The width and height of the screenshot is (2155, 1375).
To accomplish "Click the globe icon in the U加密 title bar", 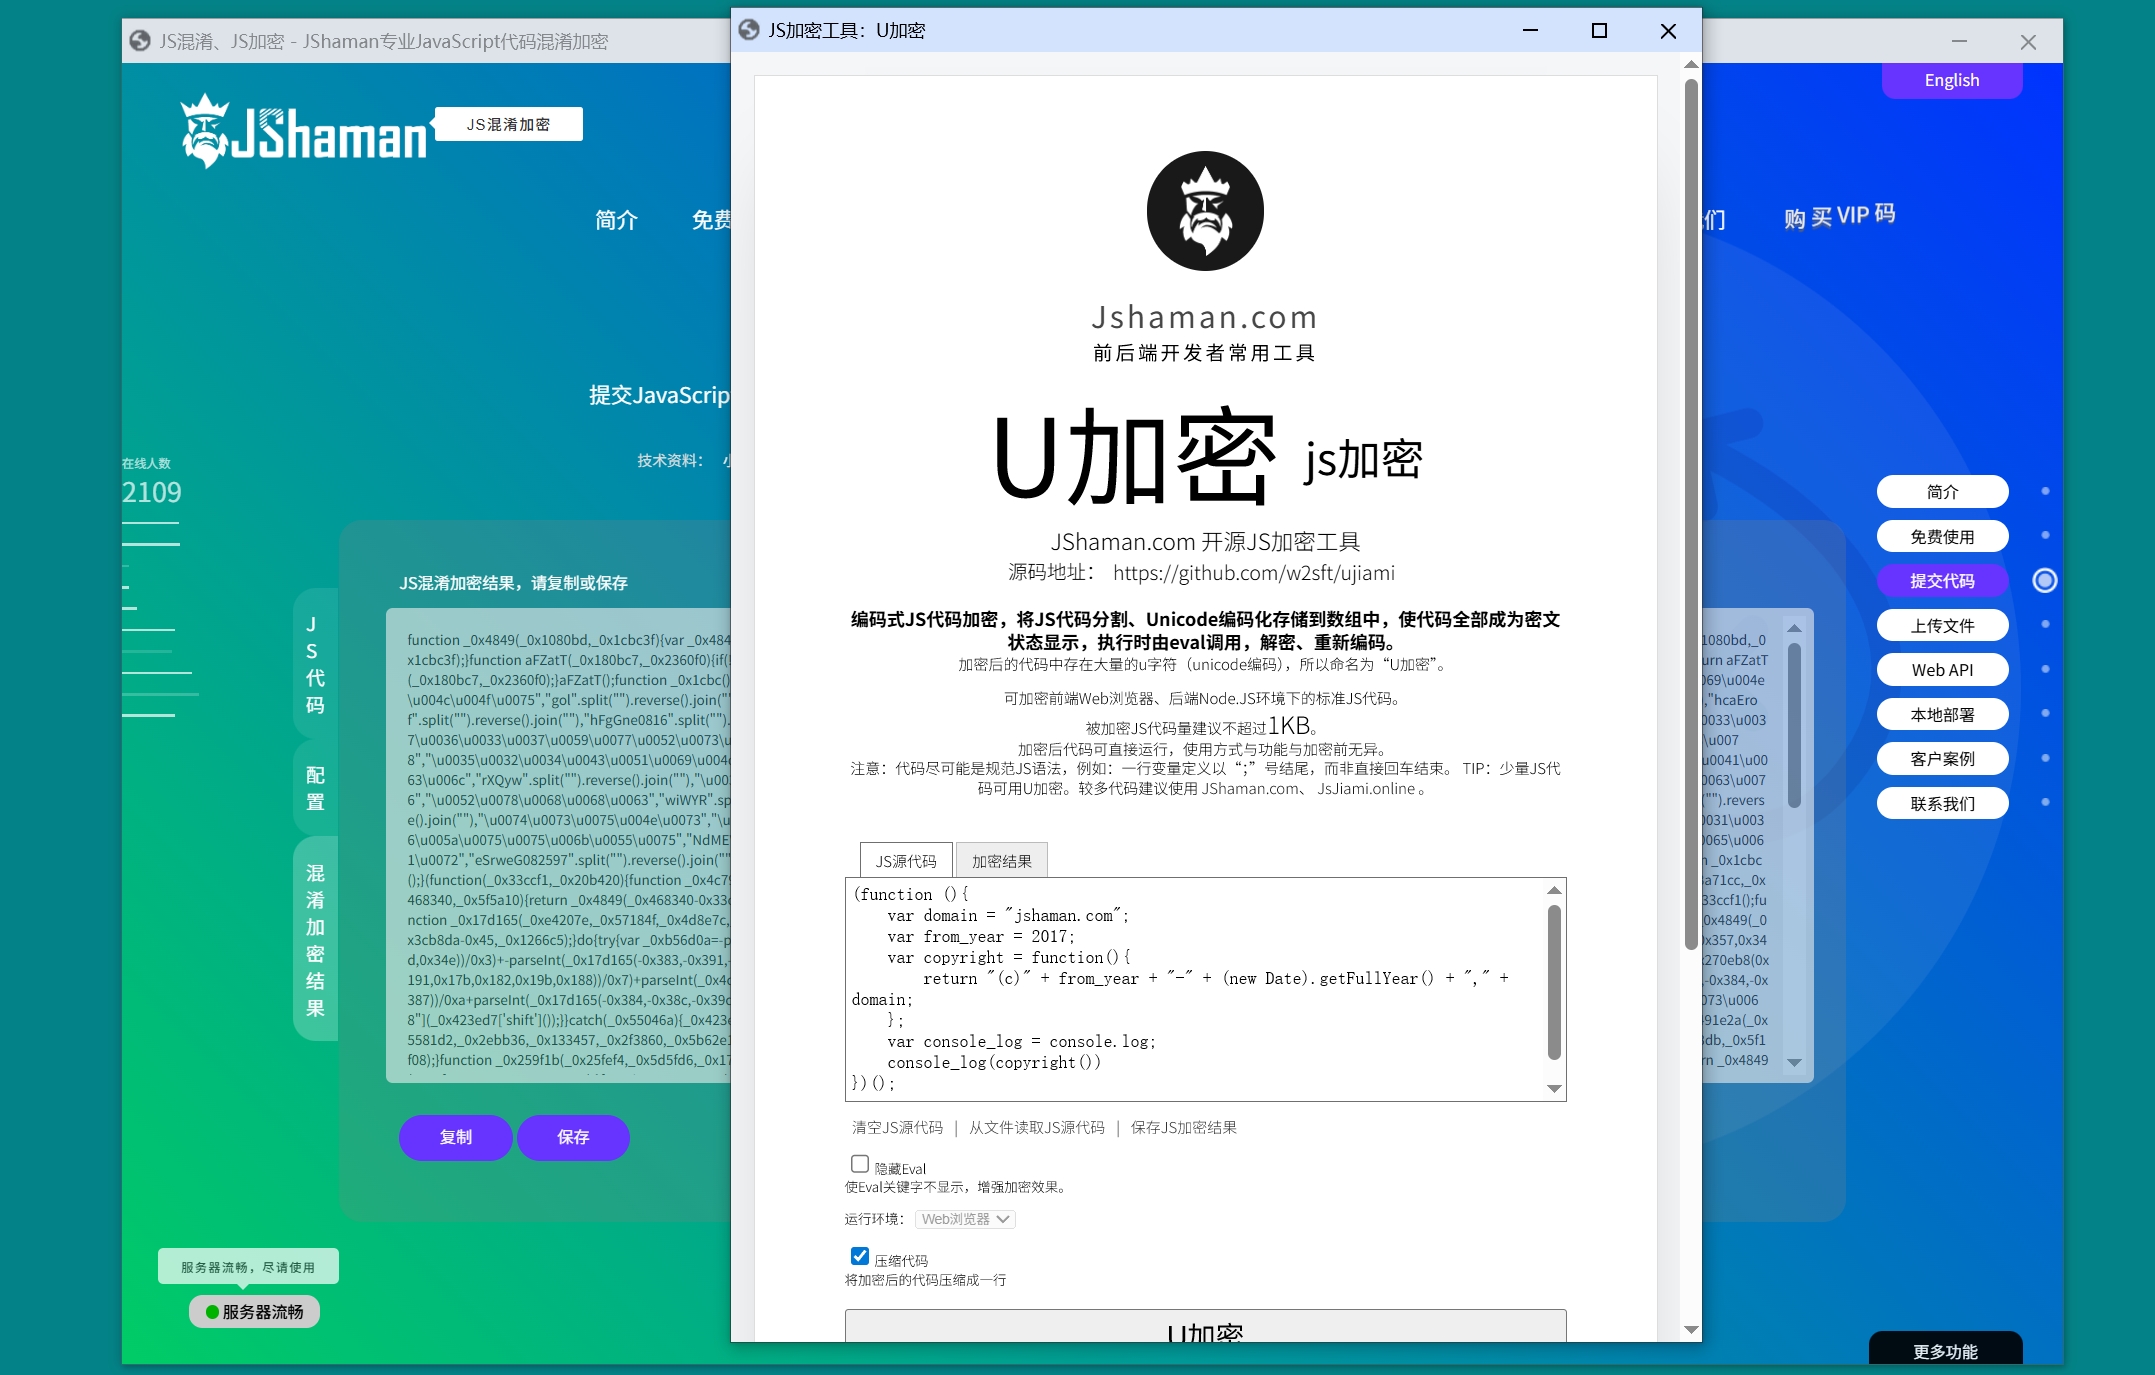I will (749, 30).
